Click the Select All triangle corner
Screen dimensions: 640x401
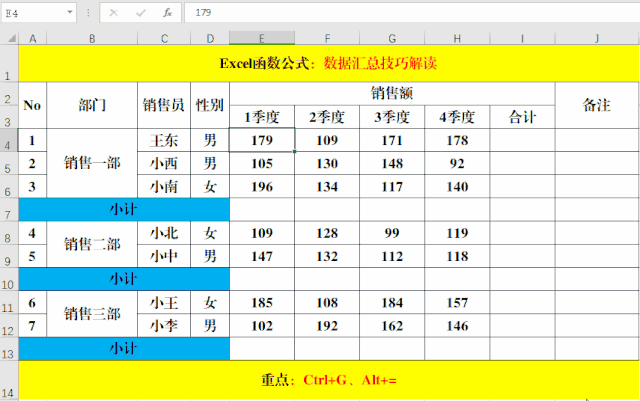(x=12, y=39)
